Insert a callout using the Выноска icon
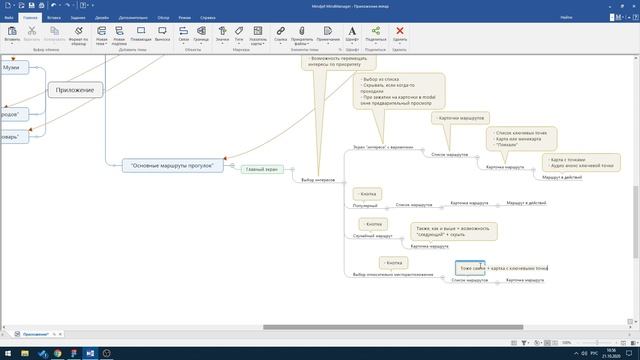The image size is (640, 360). pos(162,31)
